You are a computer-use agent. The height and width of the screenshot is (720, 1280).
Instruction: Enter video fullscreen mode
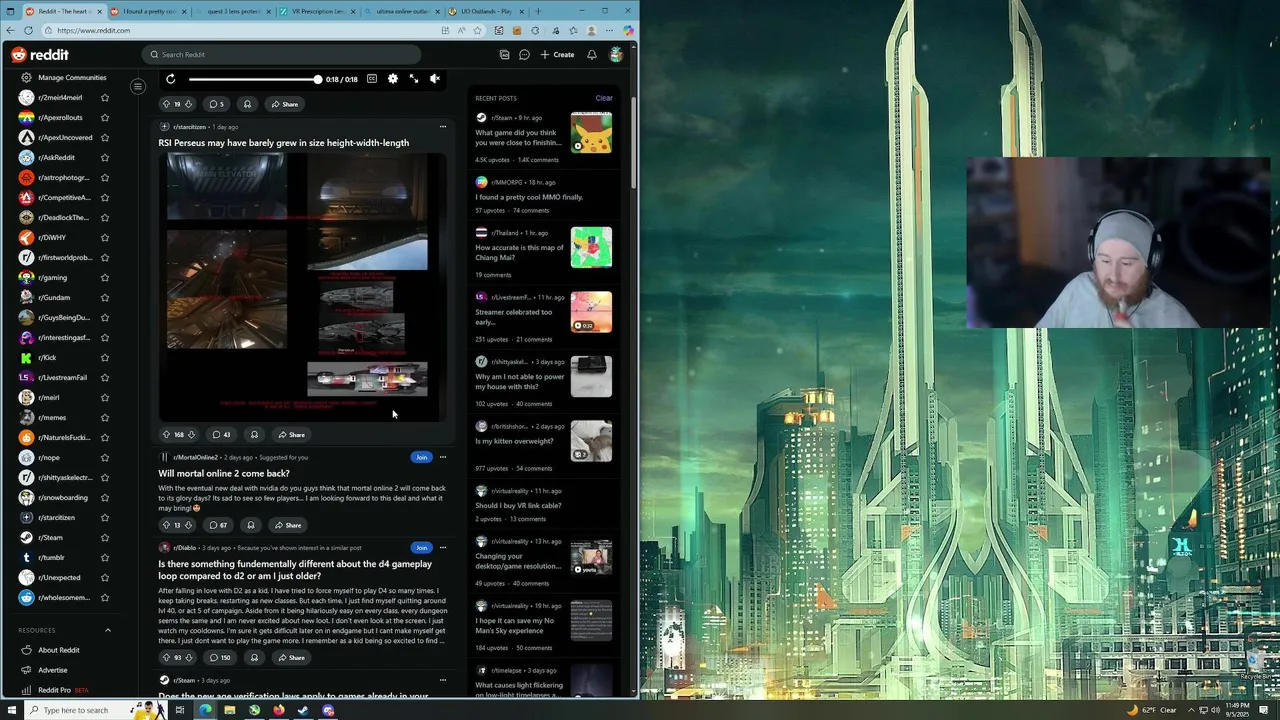click(x=414, y=79)
